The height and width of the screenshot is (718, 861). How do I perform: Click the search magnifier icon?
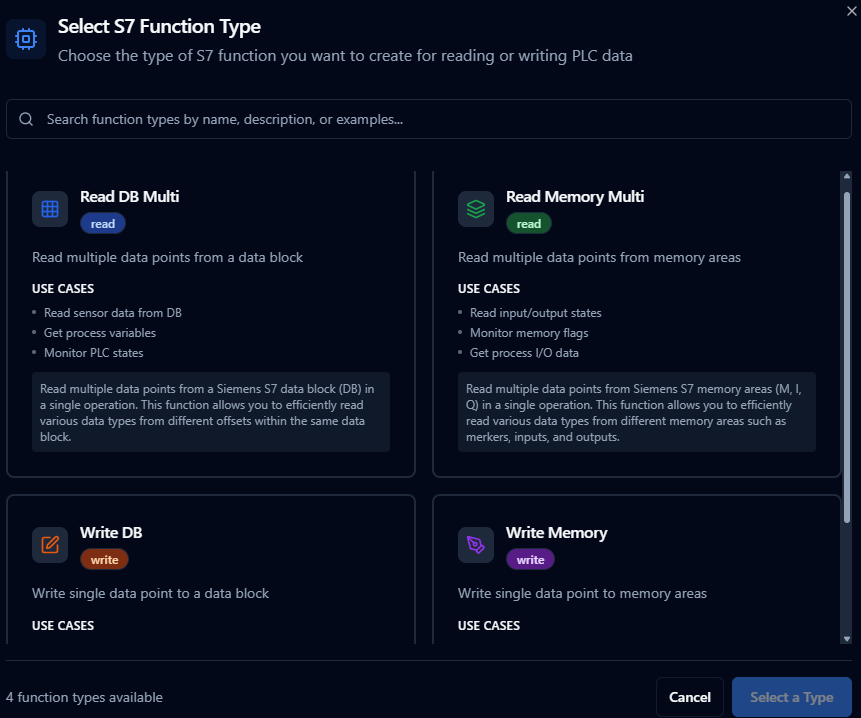[26, 119]
